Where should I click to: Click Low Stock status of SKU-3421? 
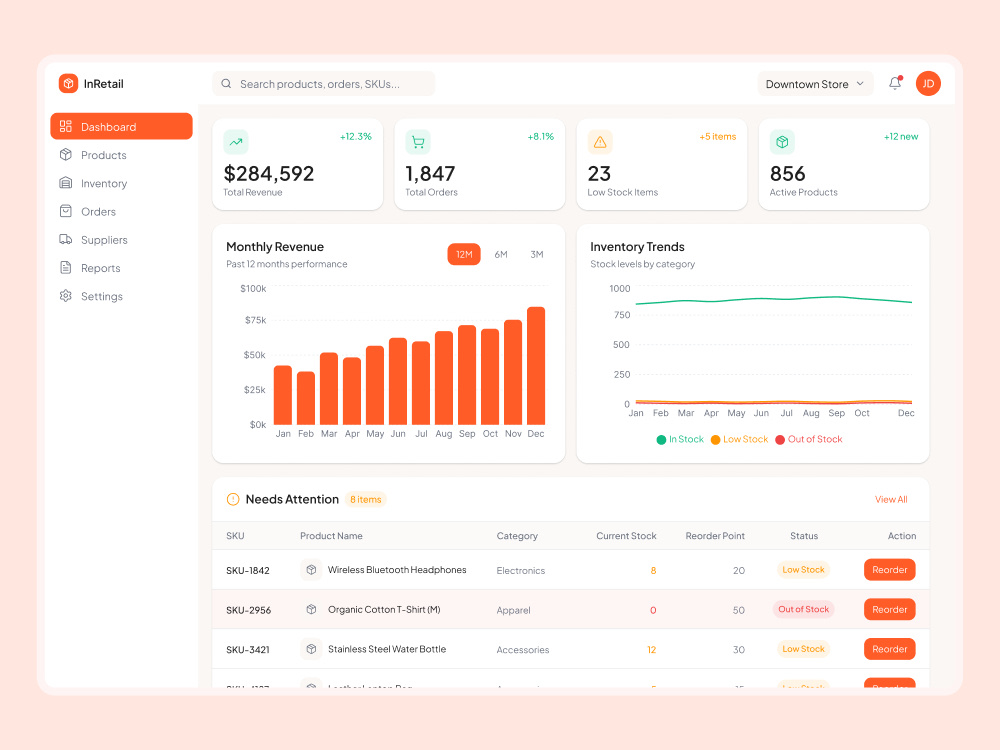pos(803,649)
